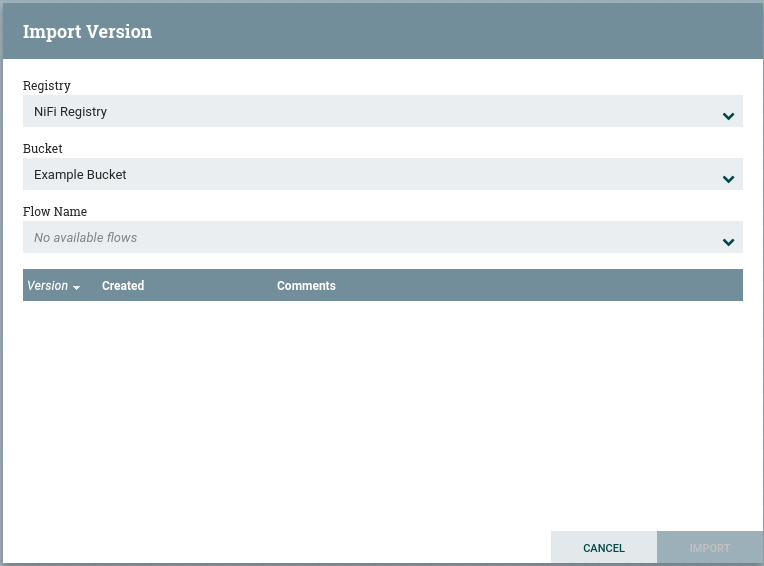Click the Bucket dropdown chevron arrow
764x566 pixels.
pyautogui.click(x=728, y=179)
